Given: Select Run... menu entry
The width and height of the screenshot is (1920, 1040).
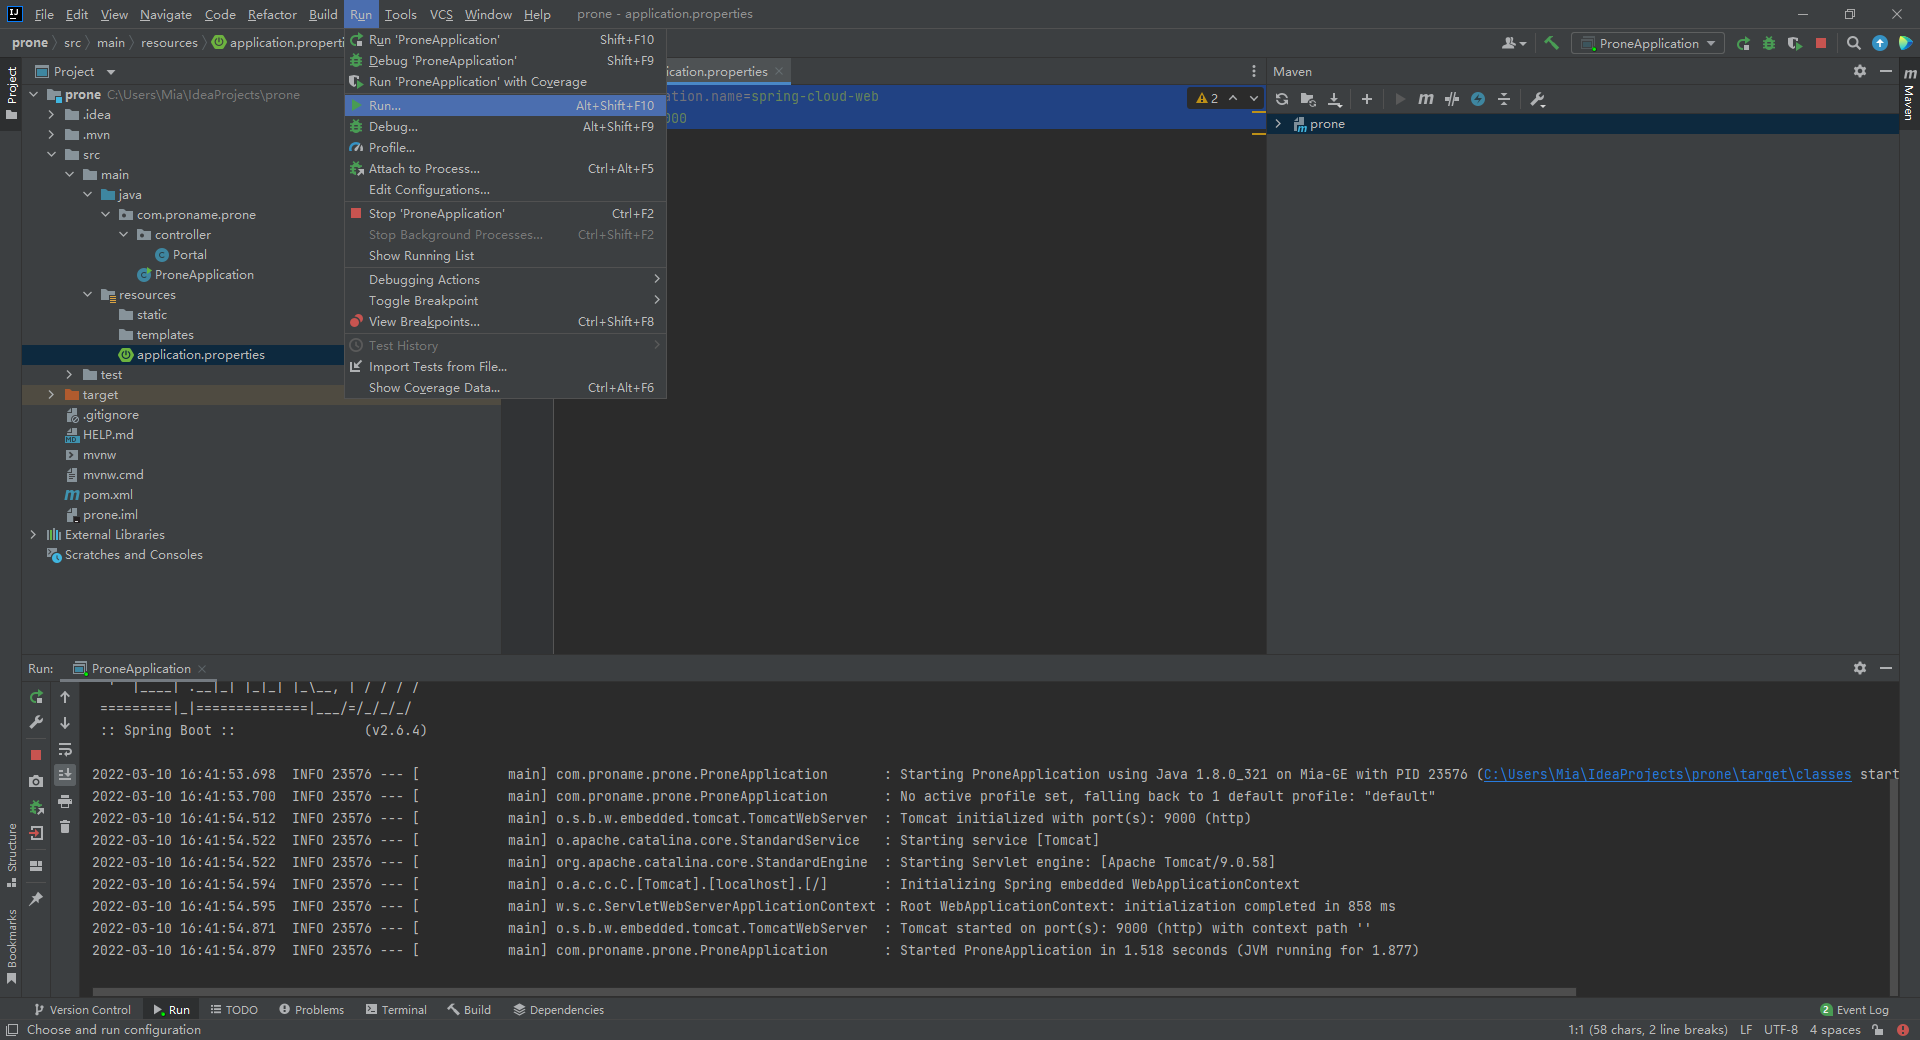Looking at the screenshot, I should (x=505, y=105).
